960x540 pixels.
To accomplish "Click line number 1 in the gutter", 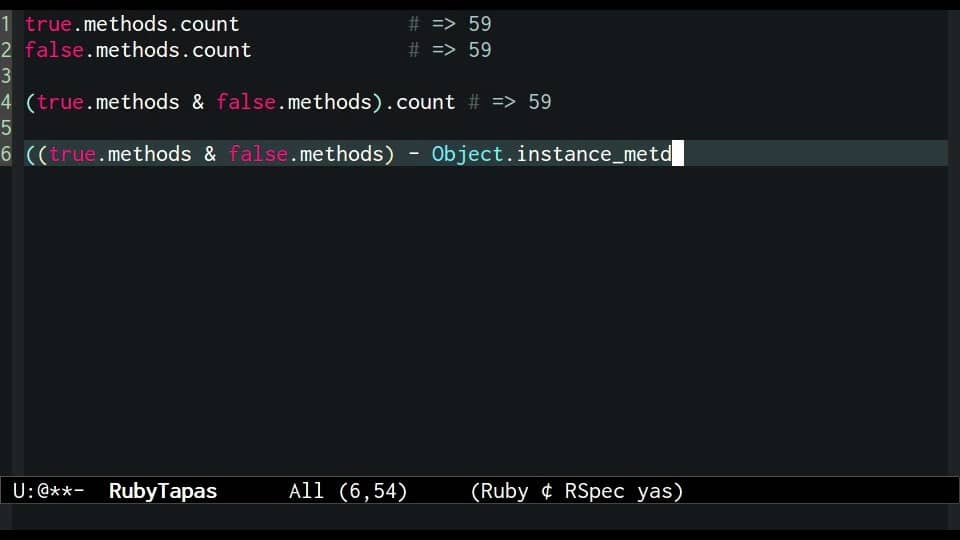I will [6, 24].
